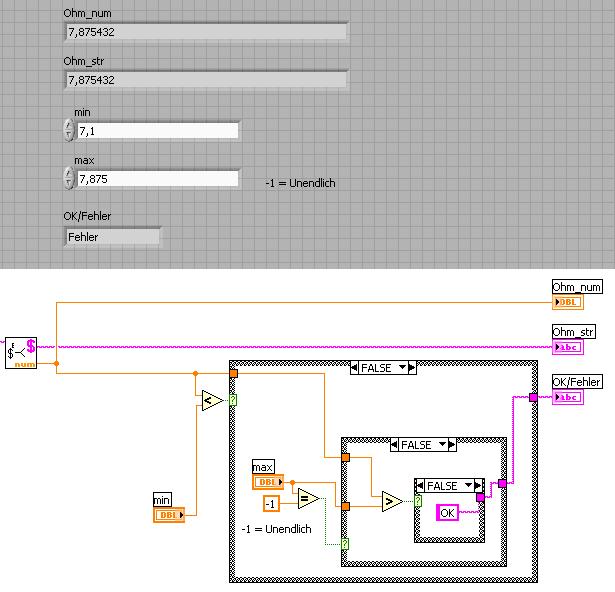
Task: Click the Scan From String function node
Action: [21, 353]
